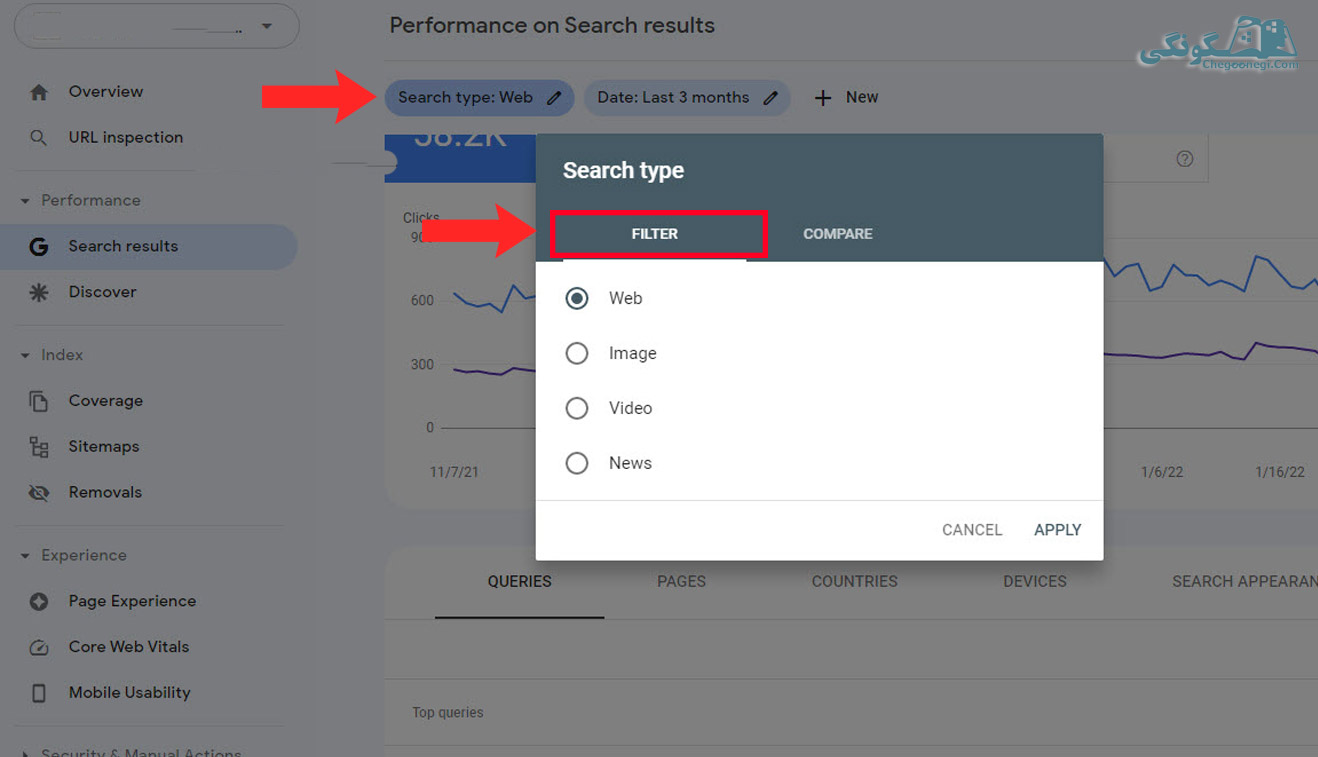
Task: Click the CANCEL button
Action: pyautogui.click(x=972, y=530)
